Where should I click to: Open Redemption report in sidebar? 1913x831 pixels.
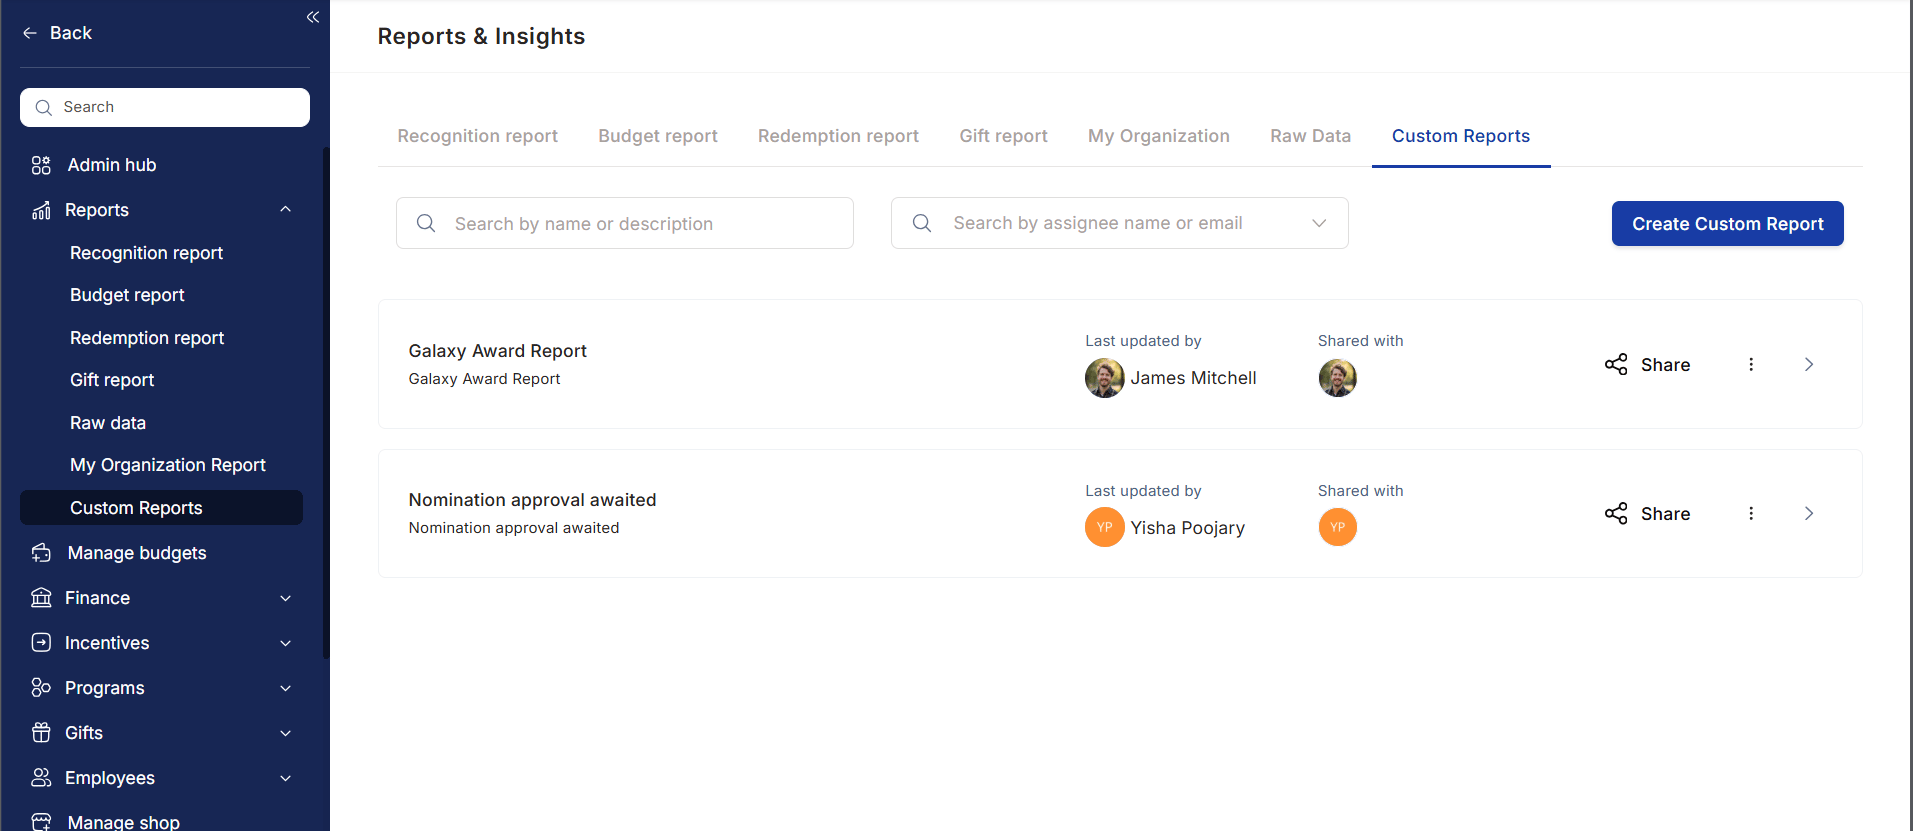pyautogui.click(x=147, y=338)
